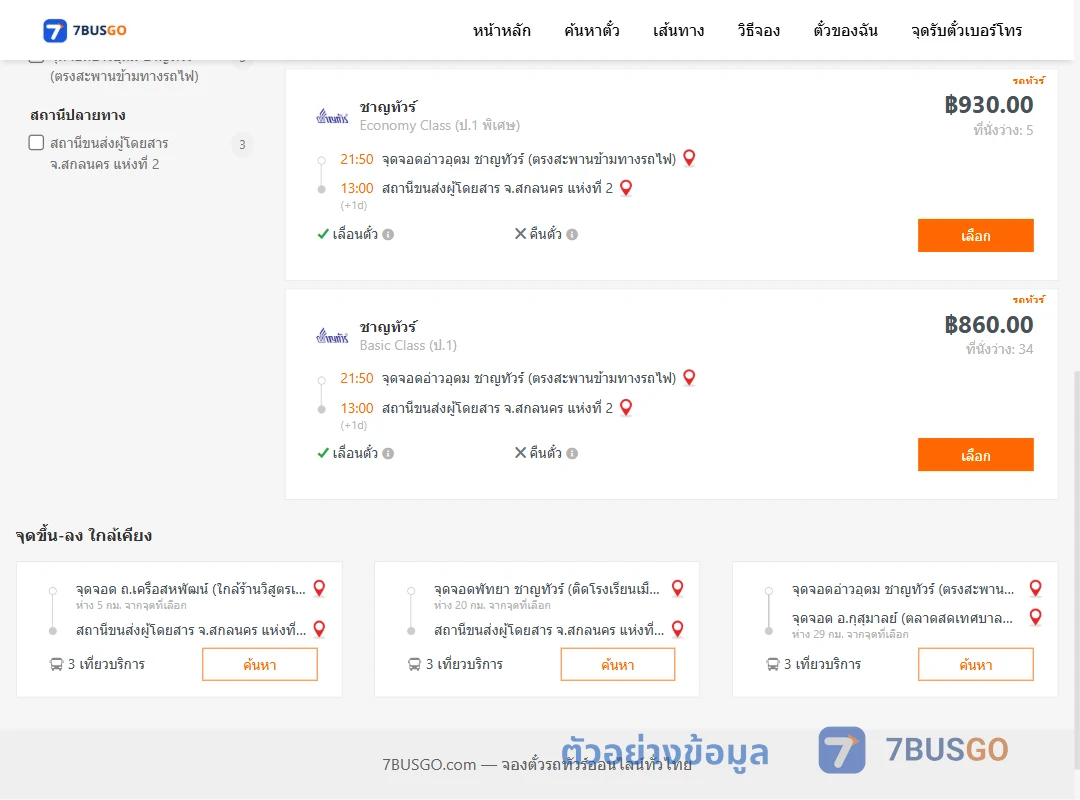Open the วิธีจอง menu item
This screenshot has height=800, width=1080.
pyautogui.click(x=758, y=30)
